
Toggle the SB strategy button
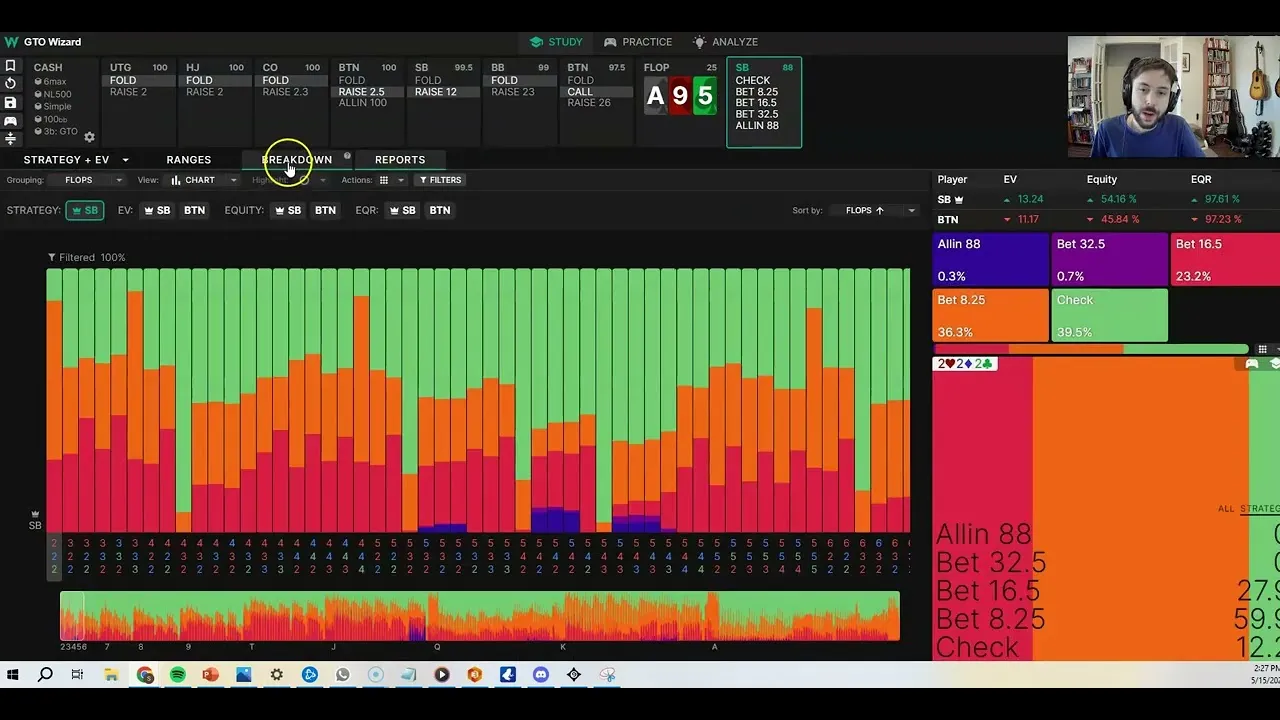point(85,210)
